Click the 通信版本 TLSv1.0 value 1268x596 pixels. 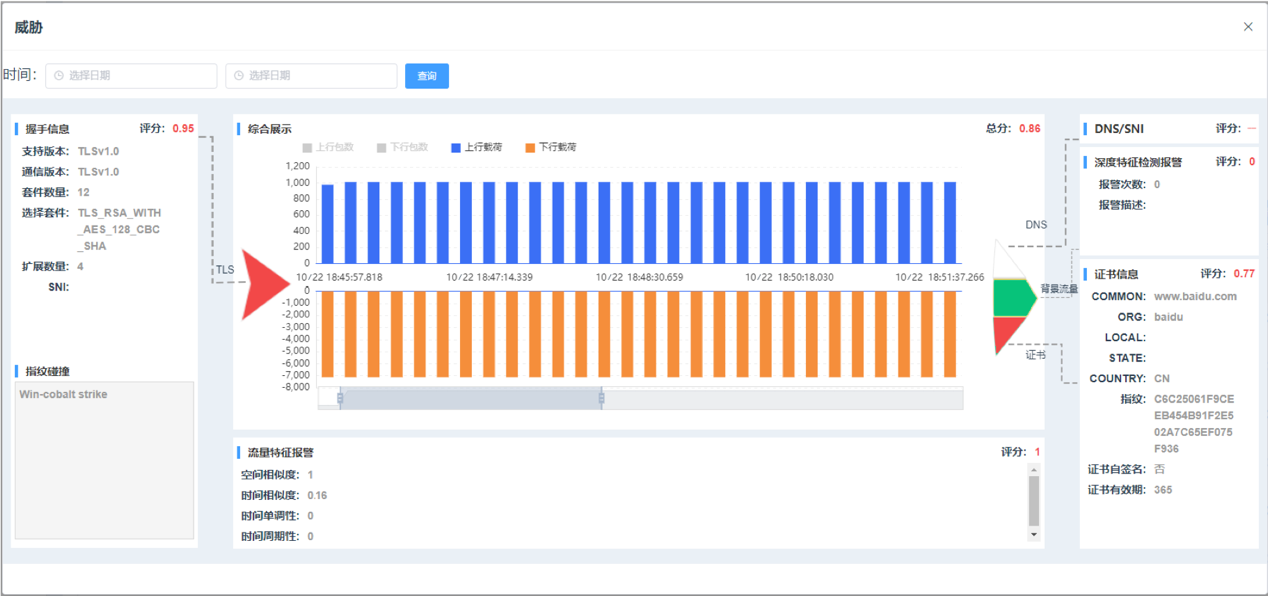click(x=98, y=172)
